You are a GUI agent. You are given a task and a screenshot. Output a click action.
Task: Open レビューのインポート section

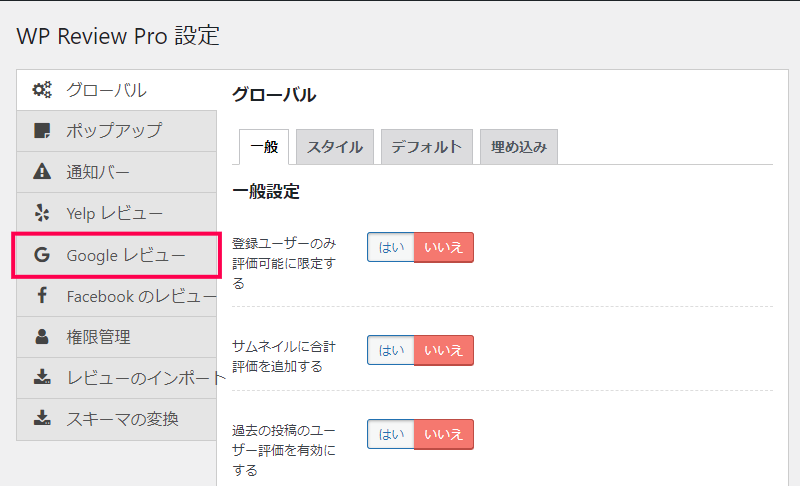117,378
